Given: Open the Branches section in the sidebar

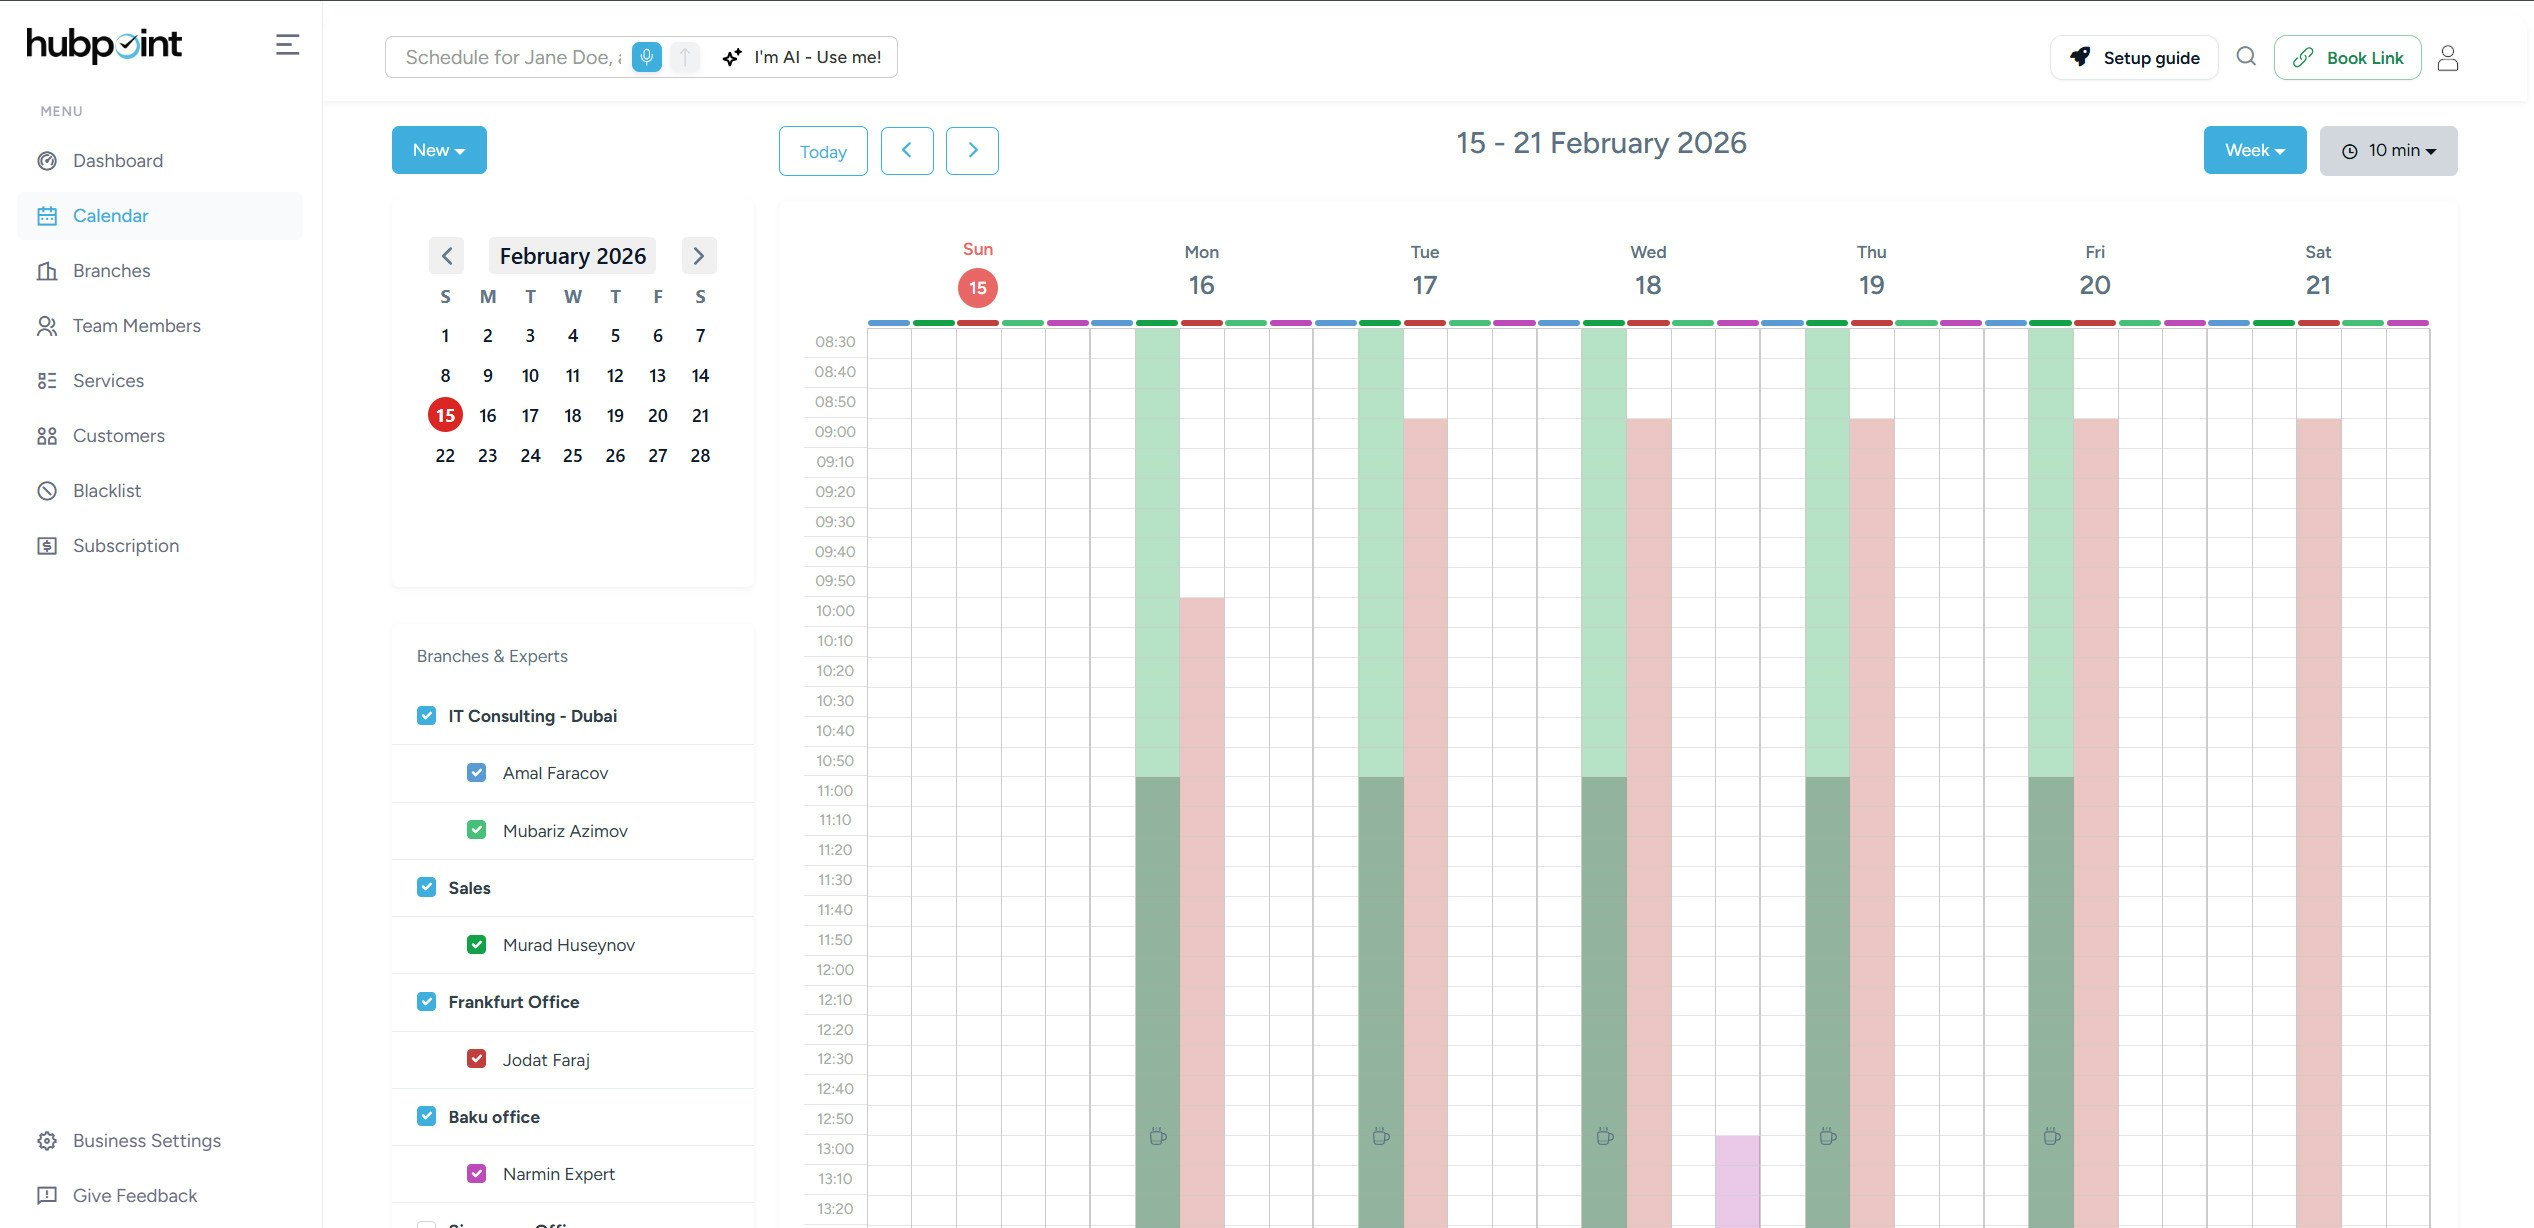Looking at the screenshot, I should pyautogui.click(x=111, y=270).
